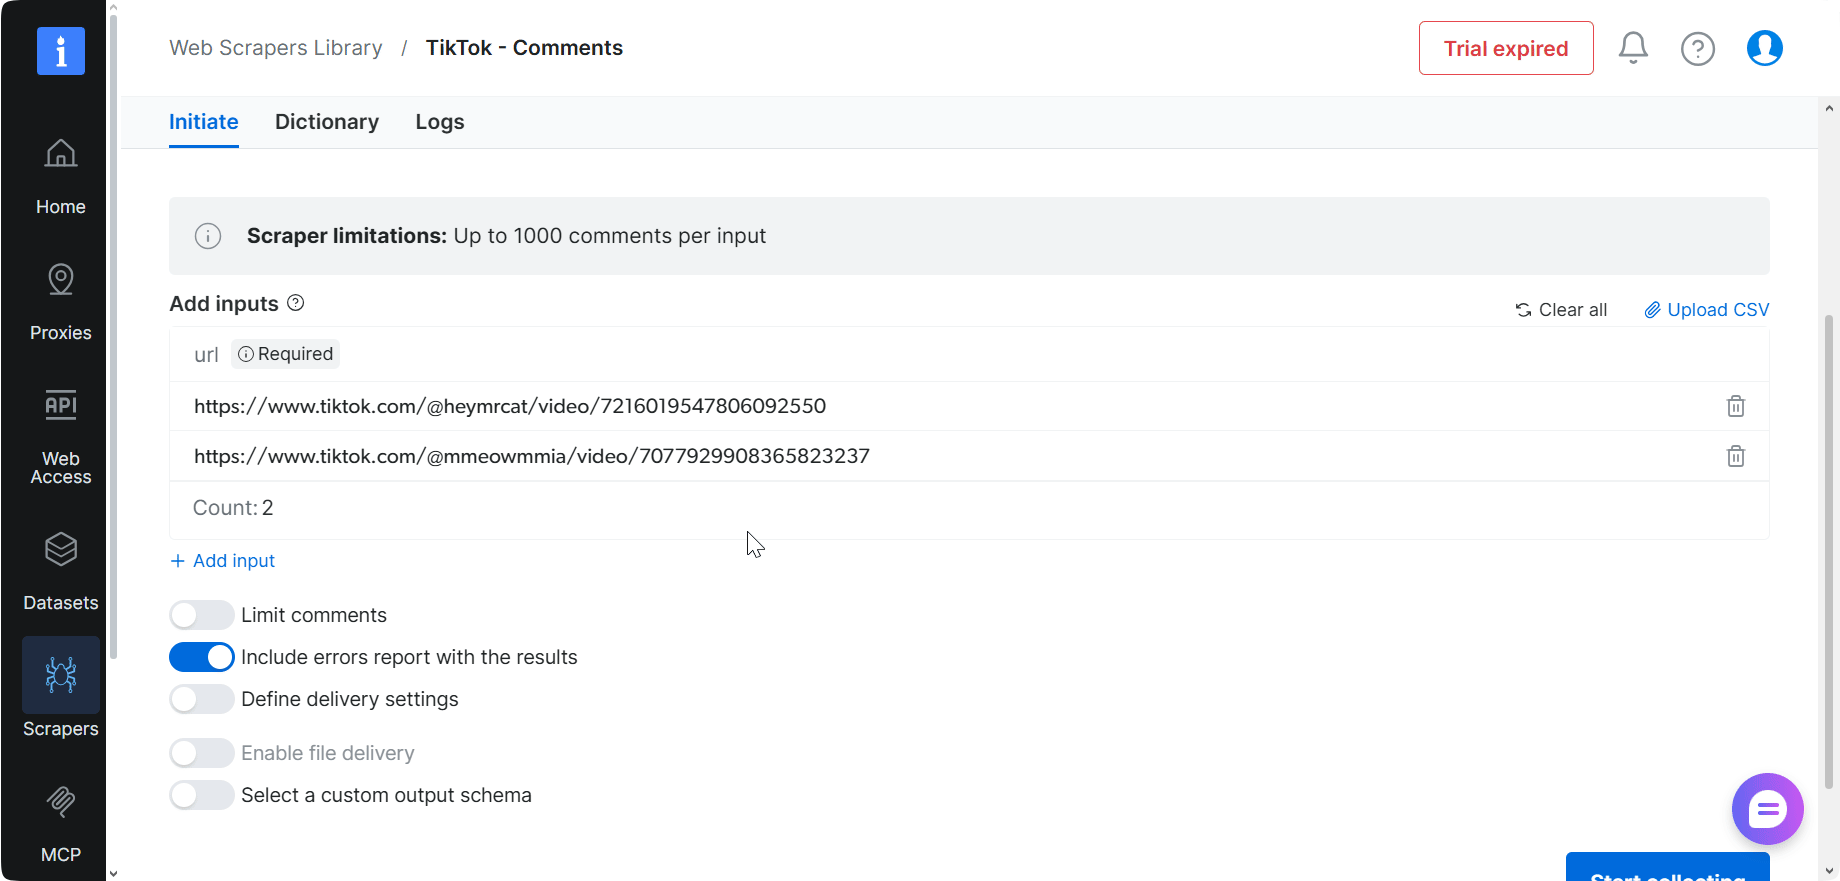Click Add input link
Viewport: 1840px width, 881px height.
pos(223,561)
